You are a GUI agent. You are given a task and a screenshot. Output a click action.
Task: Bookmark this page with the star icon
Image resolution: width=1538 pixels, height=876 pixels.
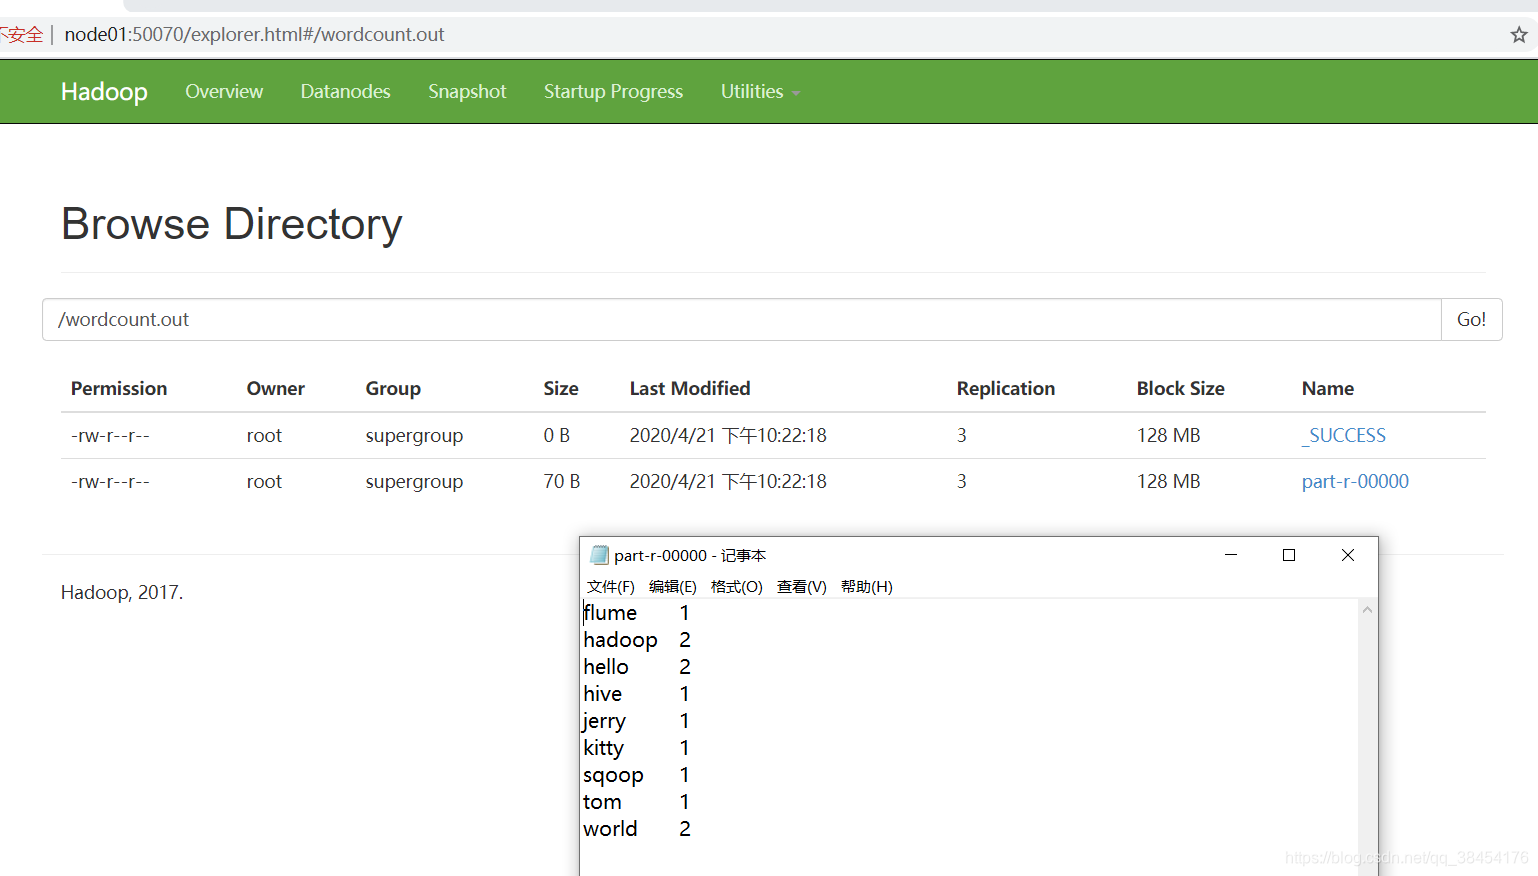(x=1518, y=35)
